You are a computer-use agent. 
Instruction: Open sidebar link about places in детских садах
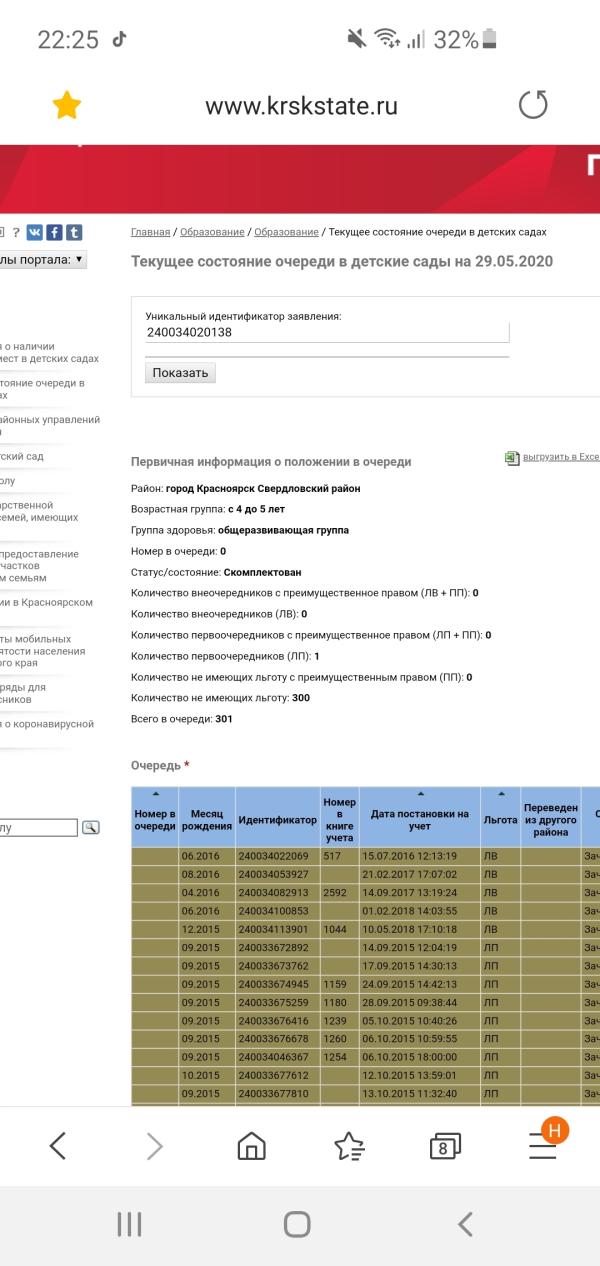50,352
